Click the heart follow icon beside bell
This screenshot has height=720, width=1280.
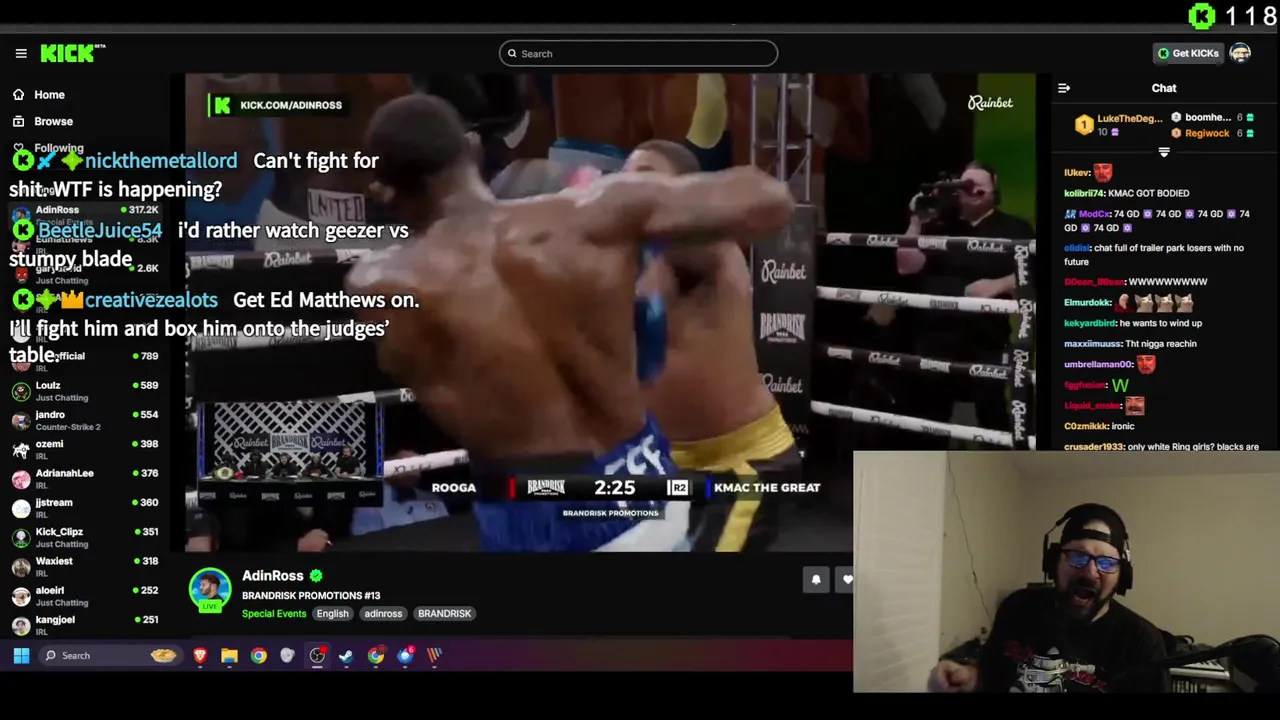(847, 580)
